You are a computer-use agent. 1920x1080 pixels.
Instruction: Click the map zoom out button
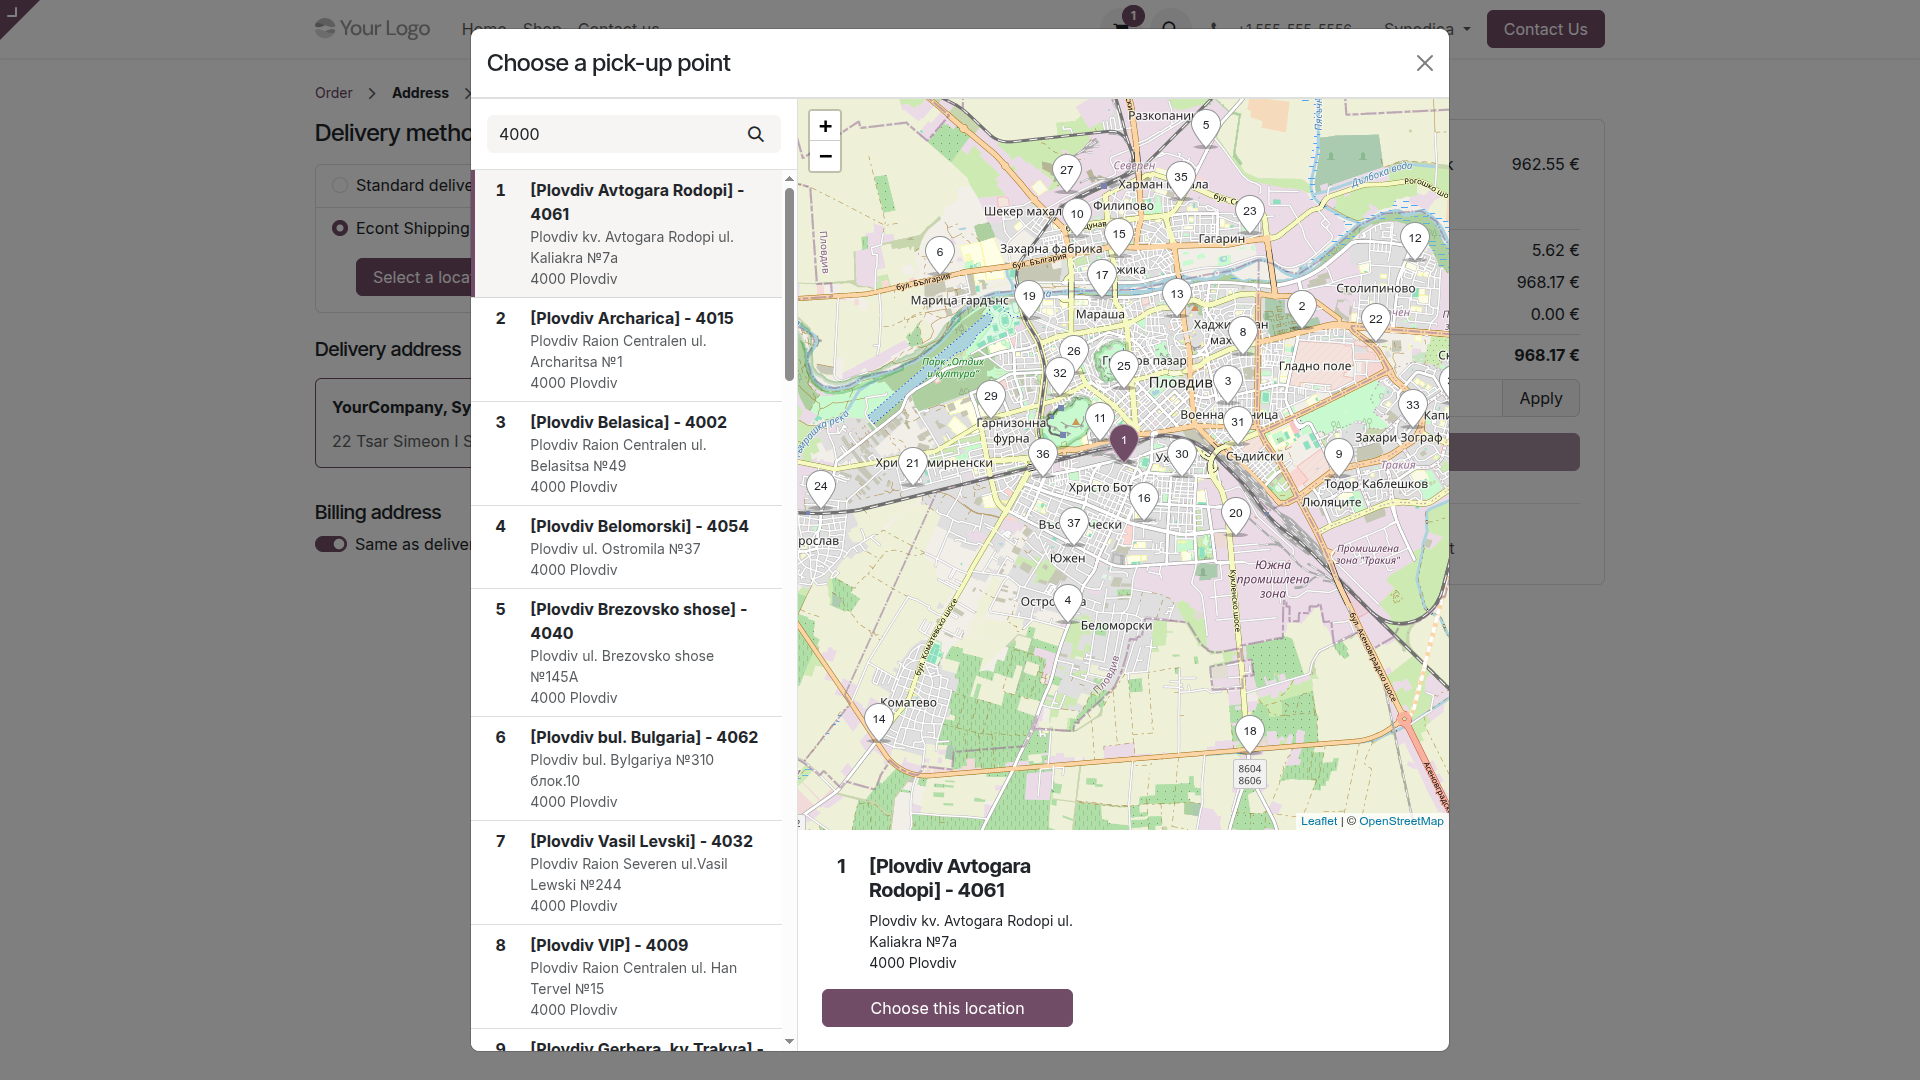click(x=825, y=156)
